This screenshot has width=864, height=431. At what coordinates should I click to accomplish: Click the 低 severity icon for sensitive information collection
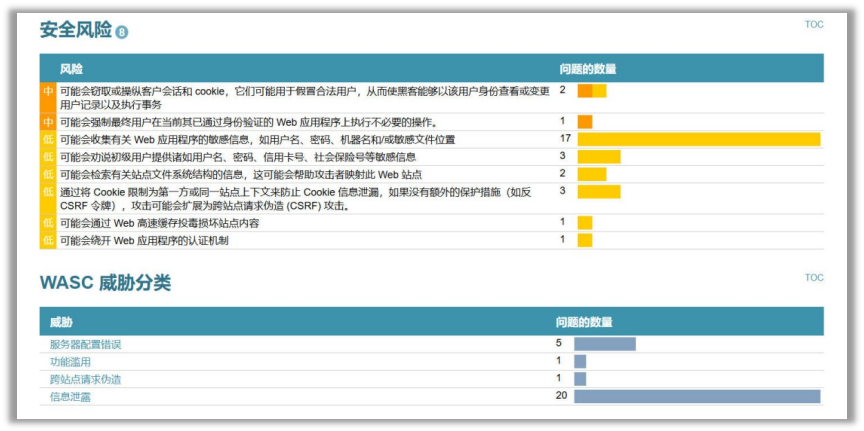click(x=48, y=139)
